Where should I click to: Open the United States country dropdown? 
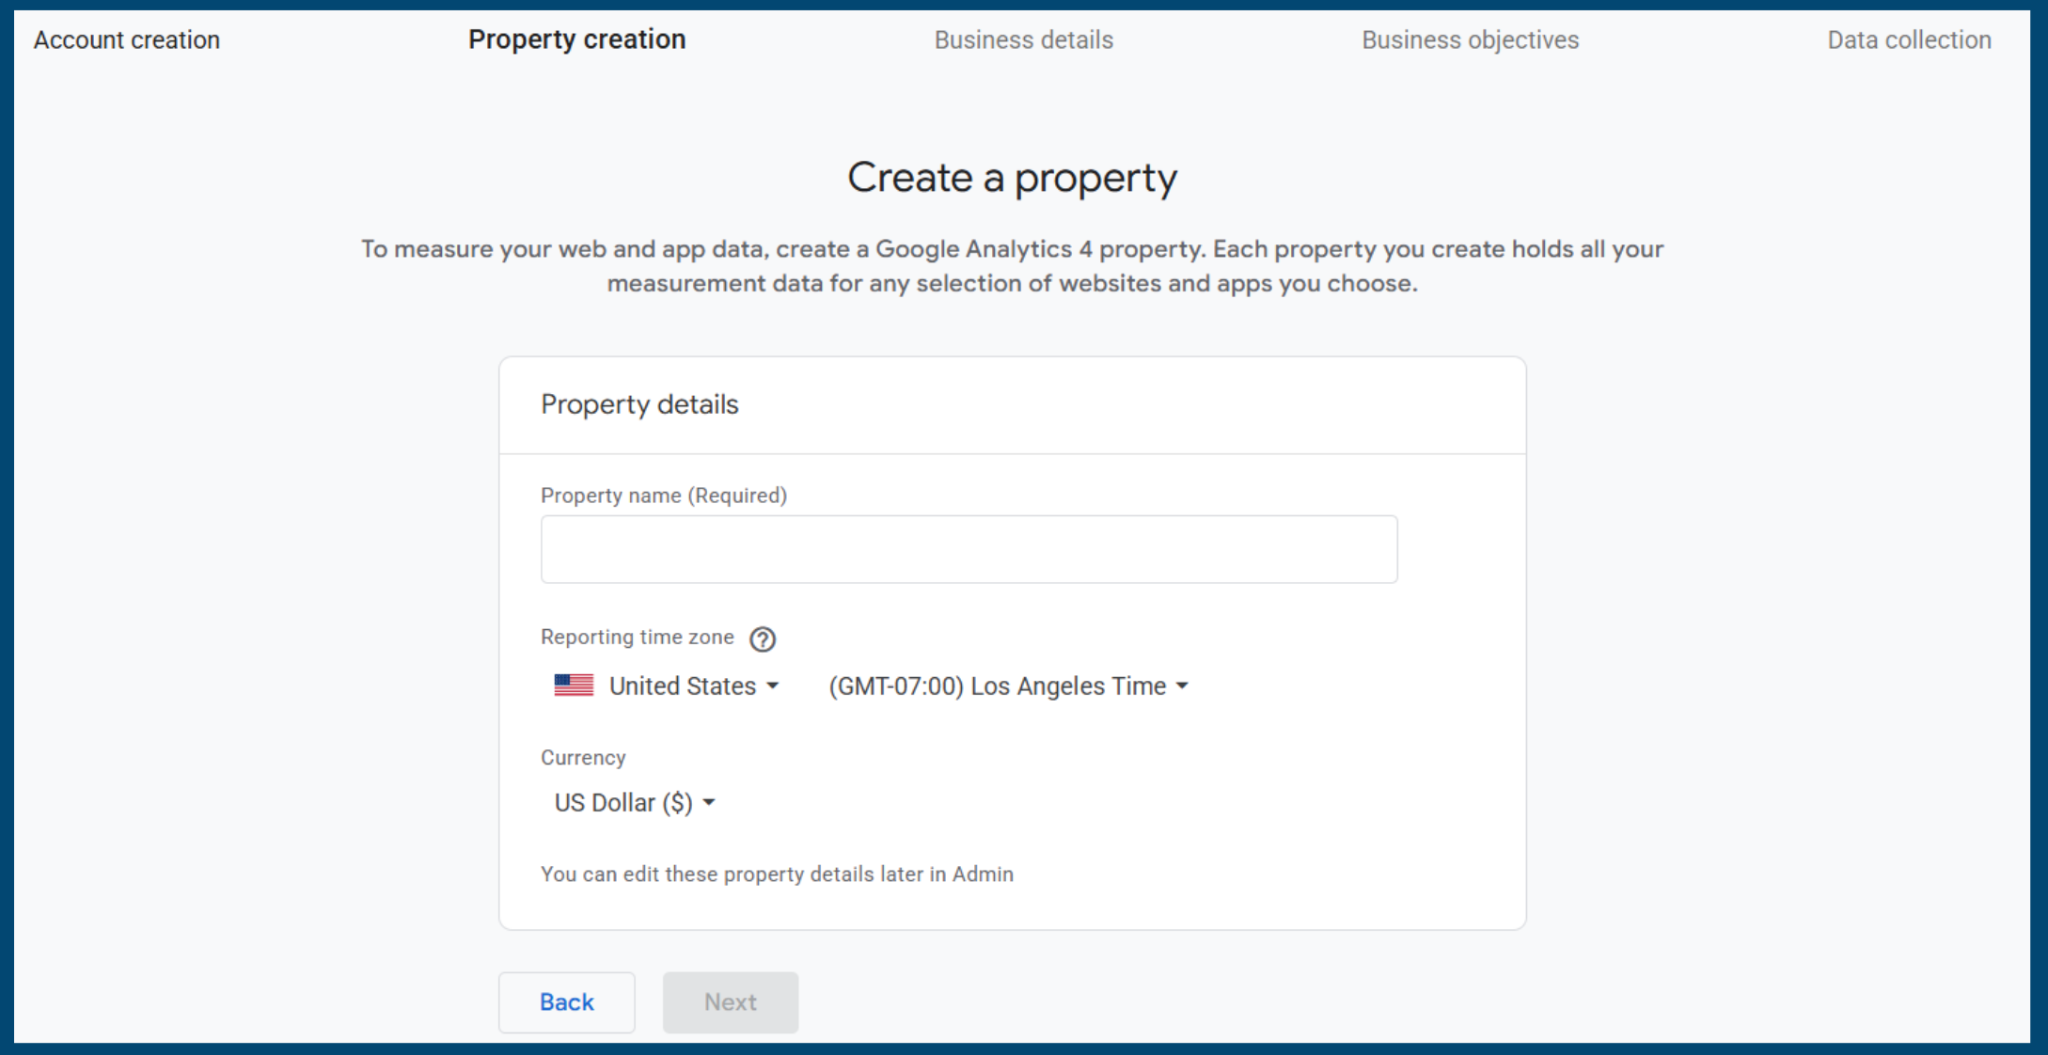694,686
